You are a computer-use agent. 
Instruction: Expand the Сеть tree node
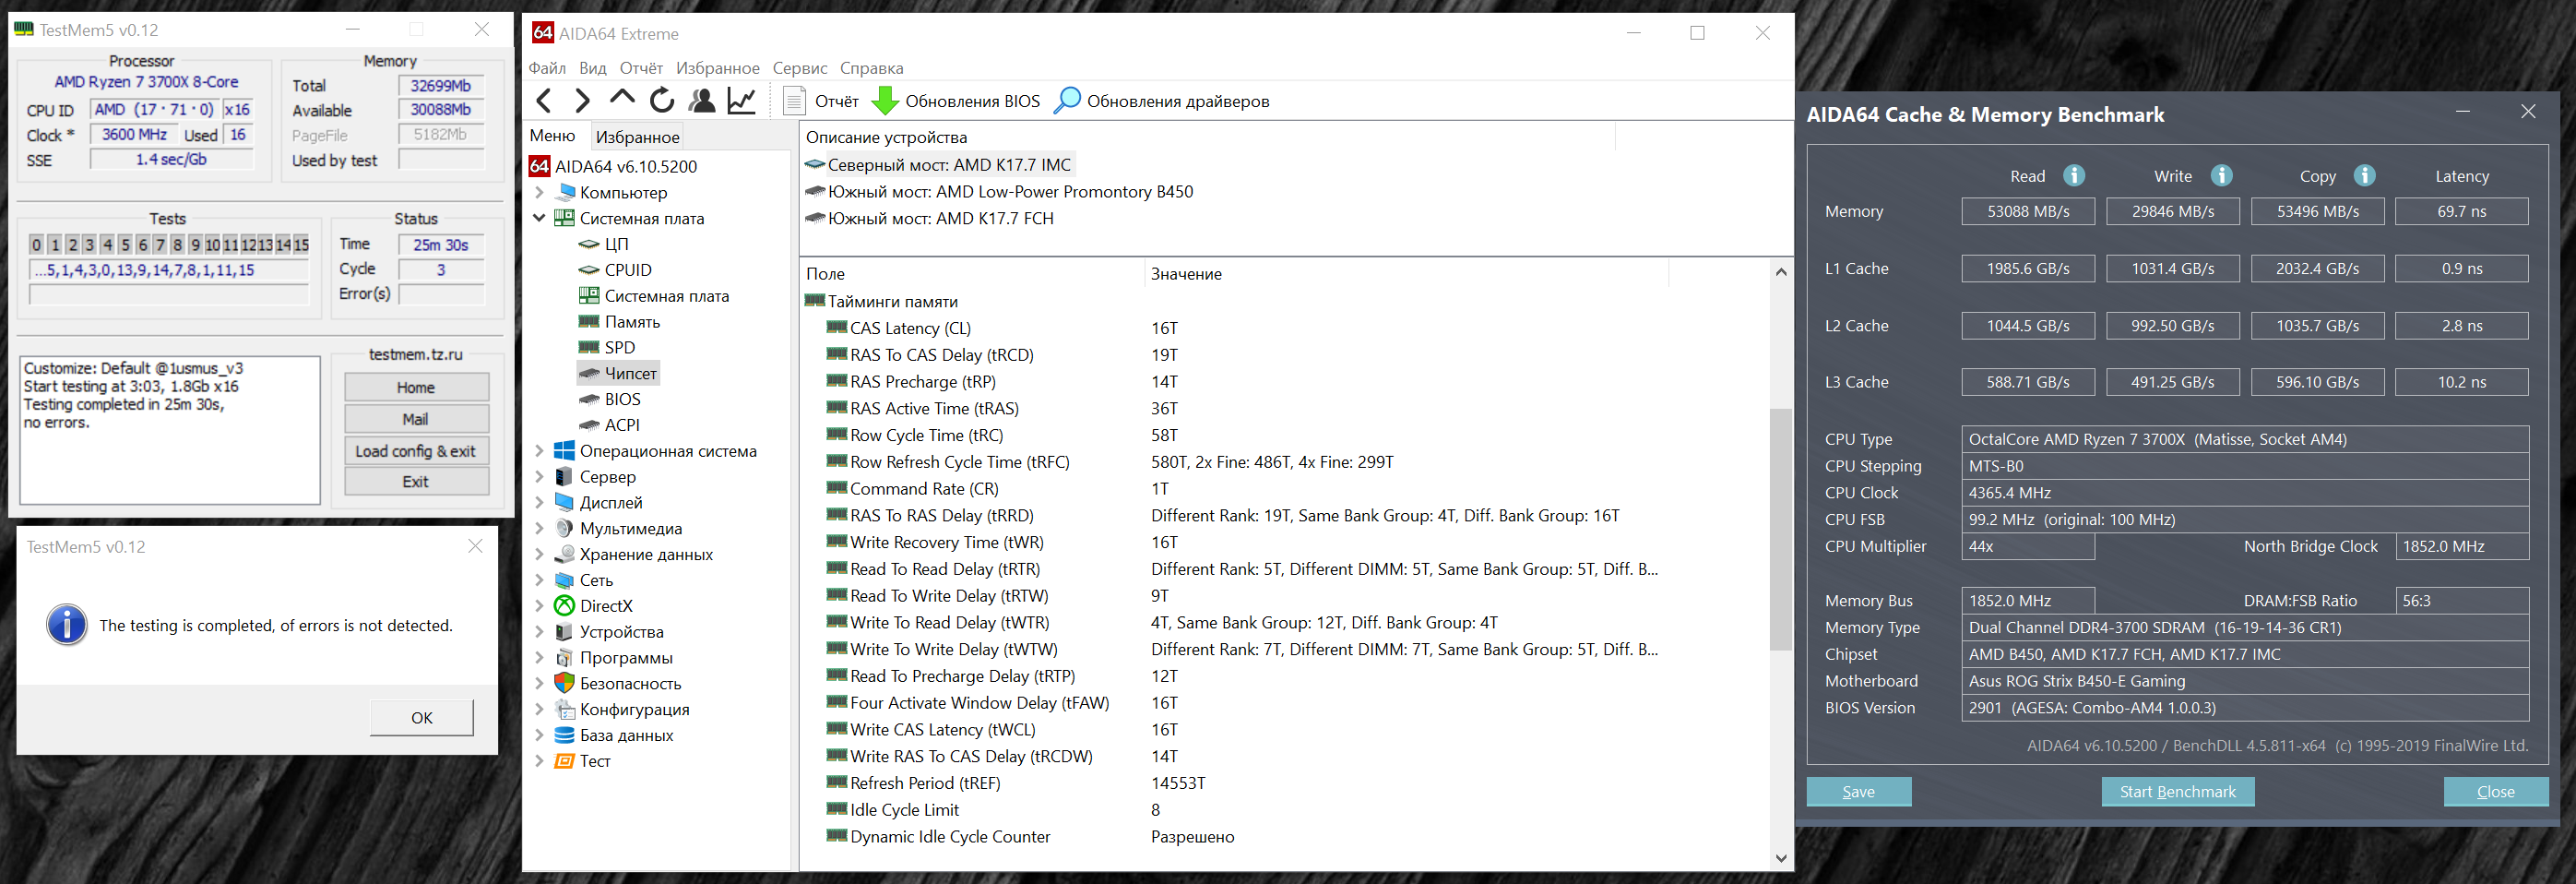click(539, 580)
